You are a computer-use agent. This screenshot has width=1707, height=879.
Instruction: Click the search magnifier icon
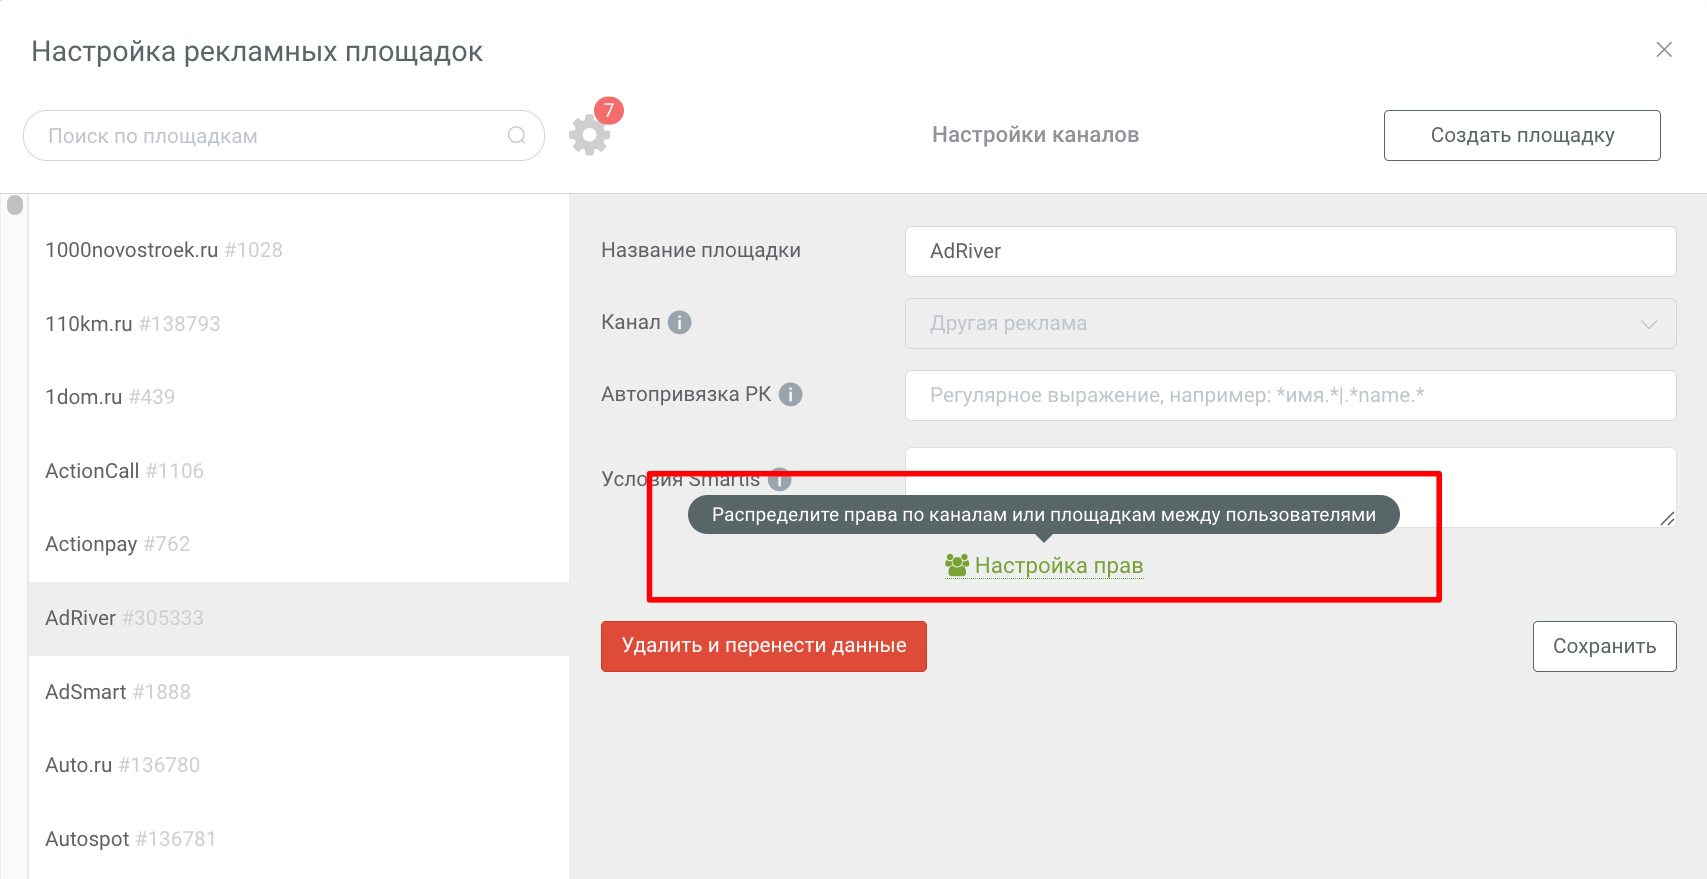pos(516,135)
